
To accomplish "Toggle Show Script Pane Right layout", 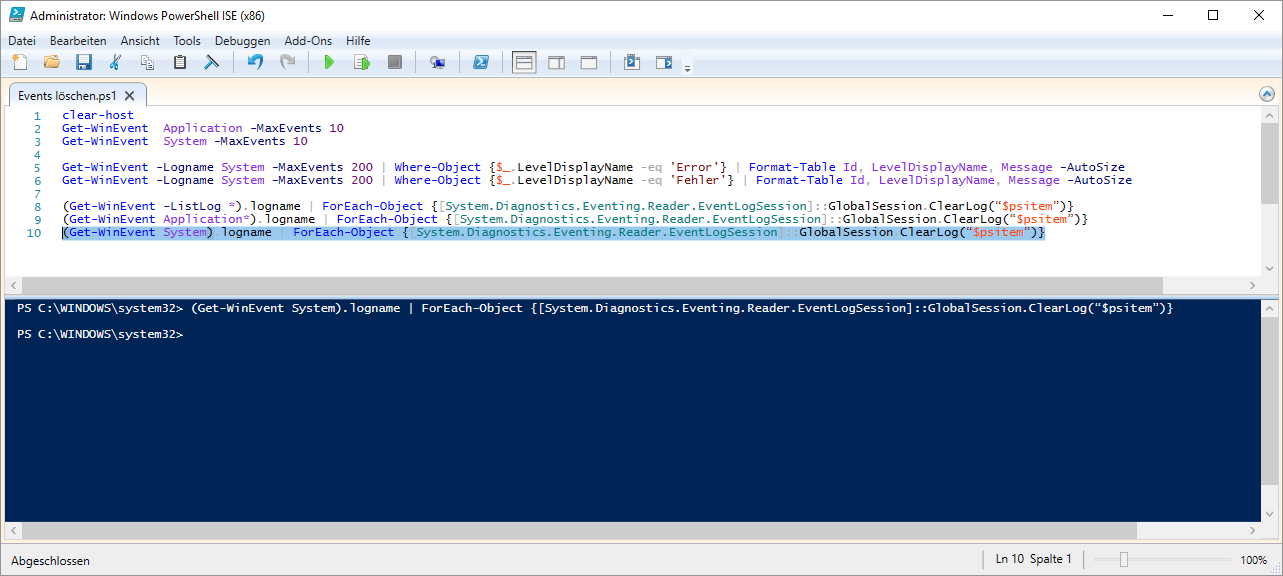I will pos(556,63).
